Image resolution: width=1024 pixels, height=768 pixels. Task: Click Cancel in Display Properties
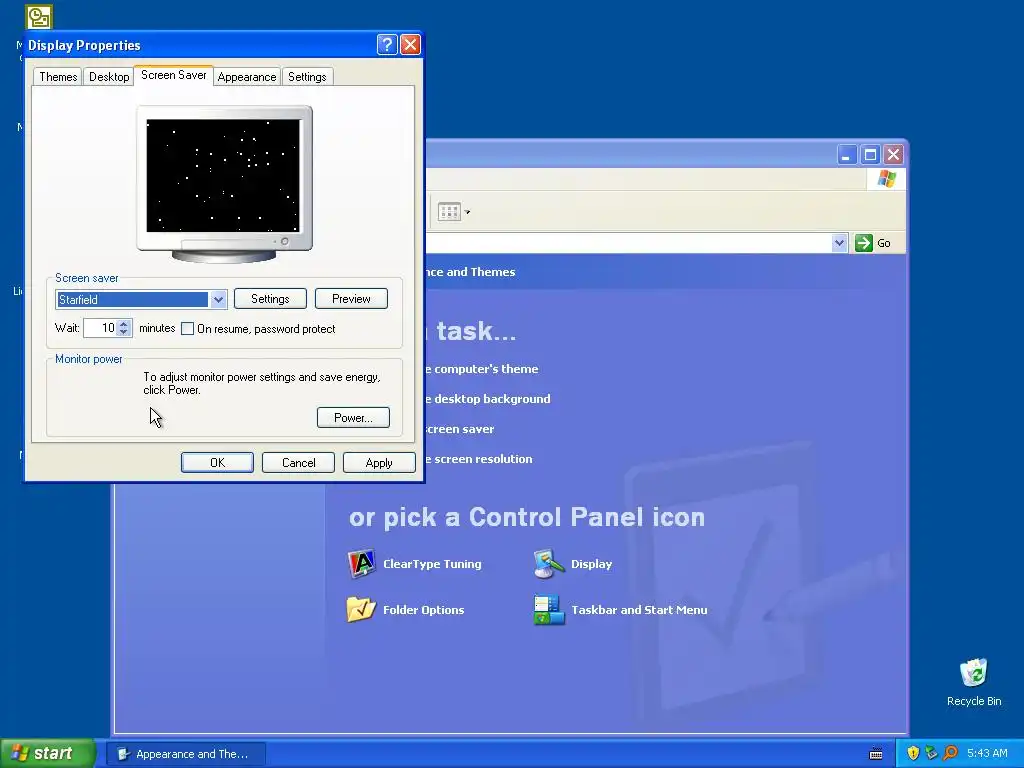[298, 462]
